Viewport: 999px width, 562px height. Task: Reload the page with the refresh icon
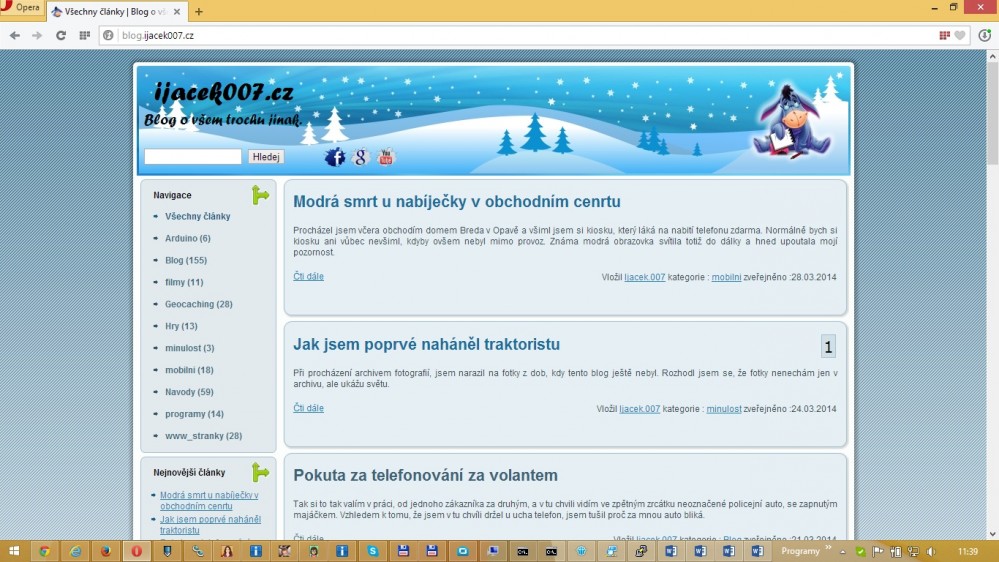click(60, 35)
